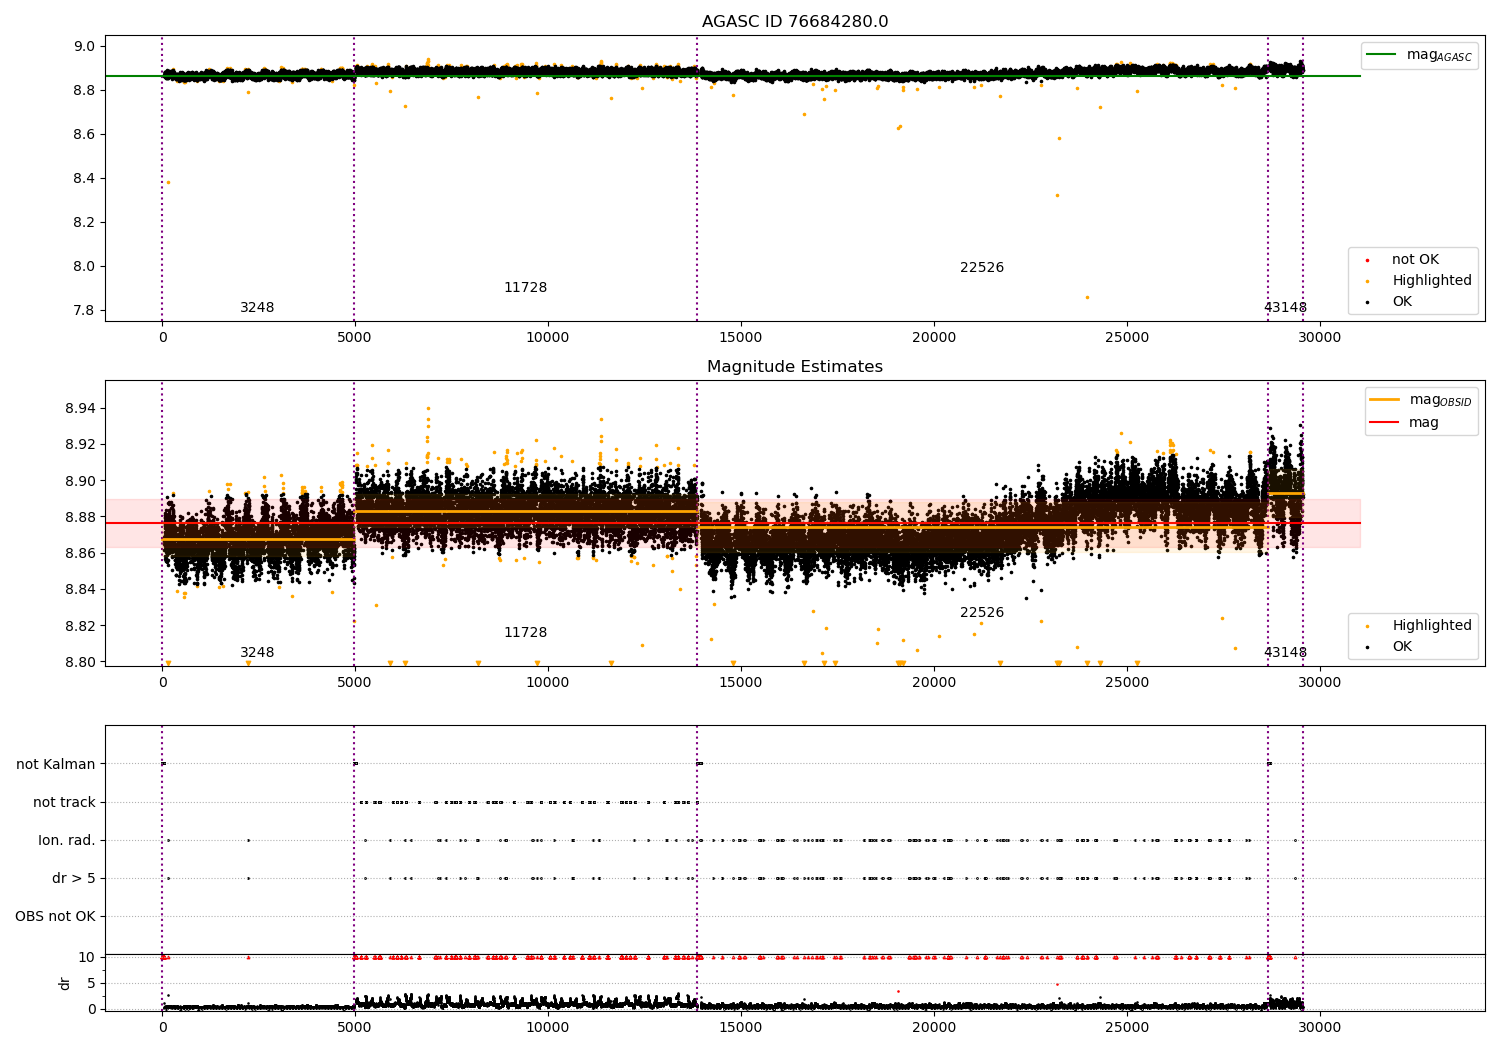This screenshot has width=1500, height=1050.
Task: Click the 'Ion. rad.' row label
Action: pyautogui.click(x=67, y=841)
